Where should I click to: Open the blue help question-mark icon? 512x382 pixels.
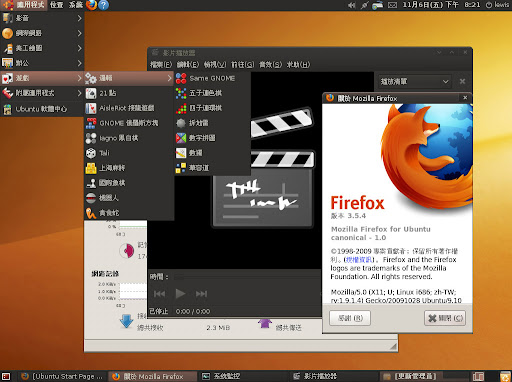pos(104,5)
